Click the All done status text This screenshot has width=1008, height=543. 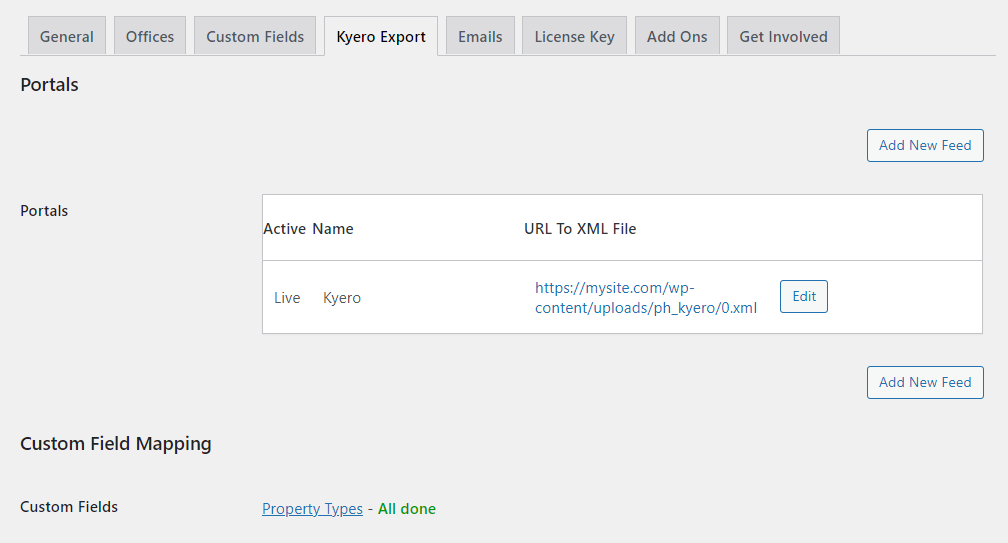pyautogui.click(x=407, y=509)
